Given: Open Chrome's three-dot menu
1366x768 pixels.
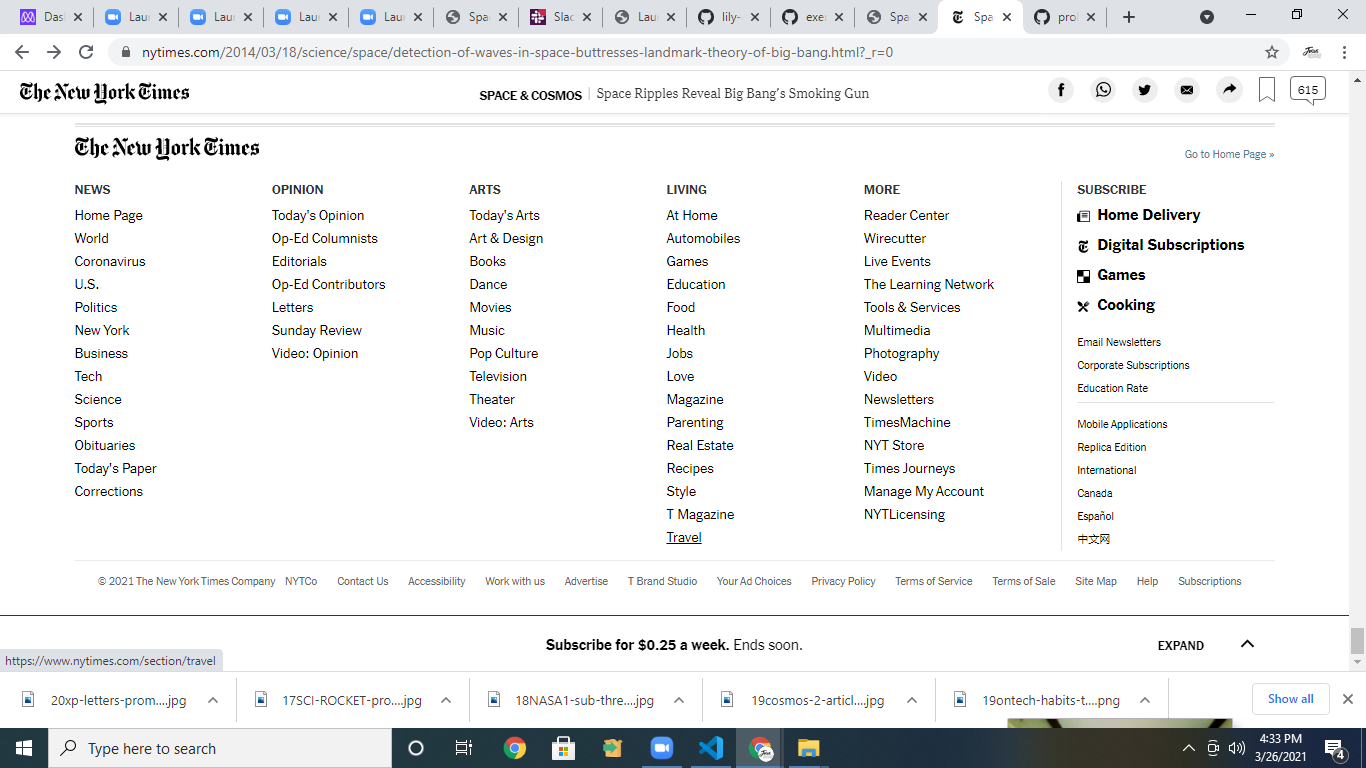Looking at the screenshot, I should [1343, 51].
